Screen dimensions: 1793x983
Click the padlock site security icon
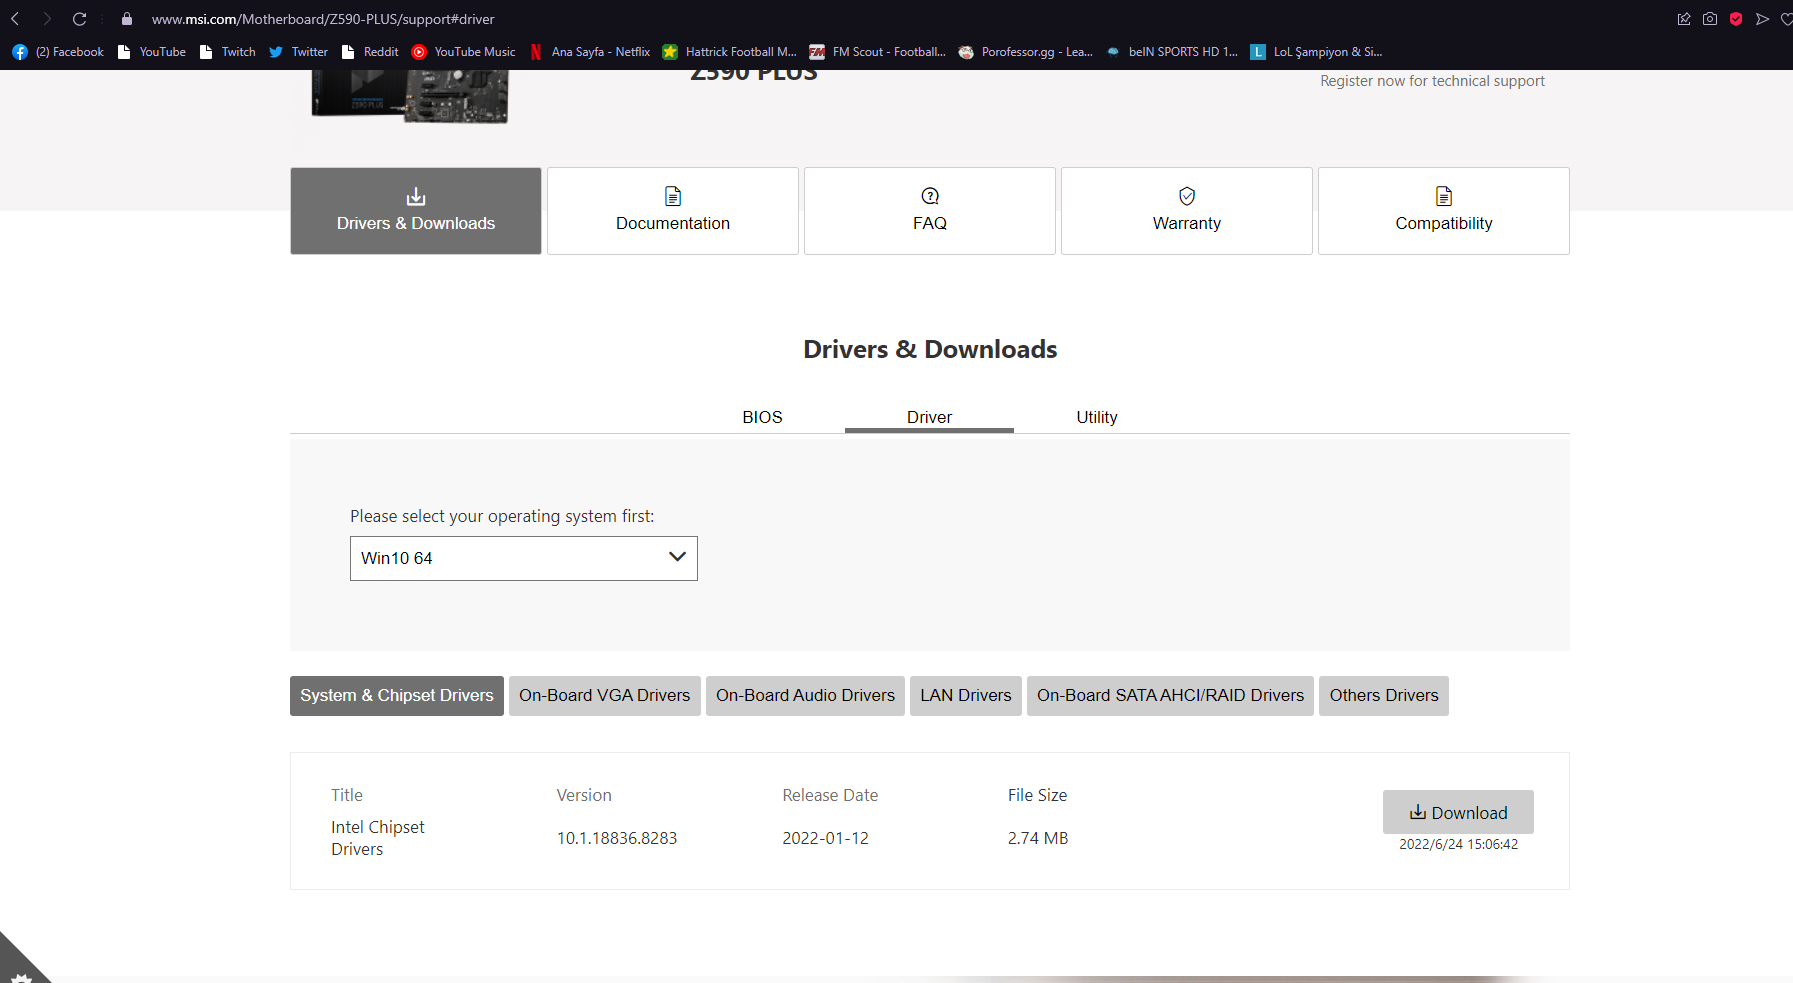[x=127, y=19]
